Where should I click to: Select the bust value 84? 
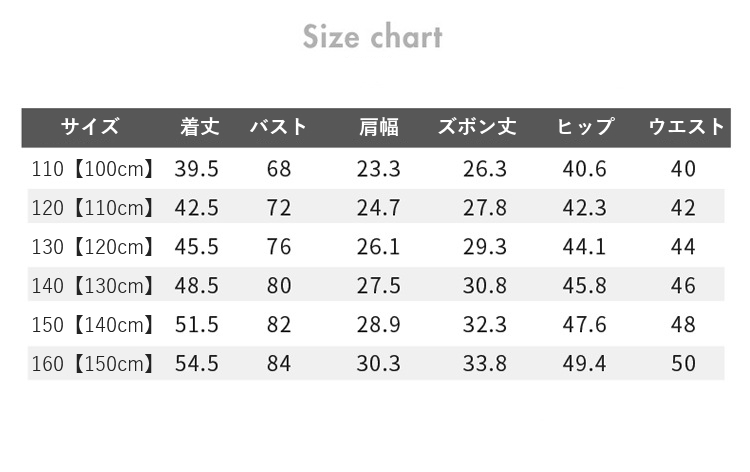click(x=279, y=363)
